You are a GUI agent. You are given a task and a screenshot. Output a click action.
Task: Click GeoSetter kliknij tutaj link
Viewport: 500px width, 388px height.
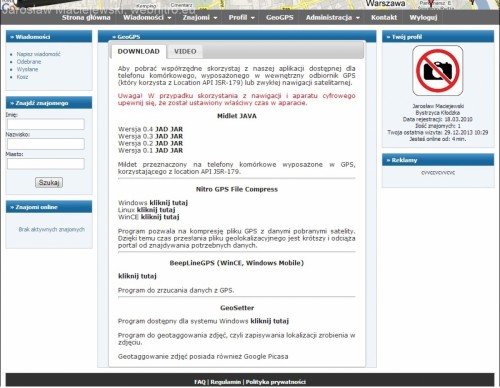point(270,321)
